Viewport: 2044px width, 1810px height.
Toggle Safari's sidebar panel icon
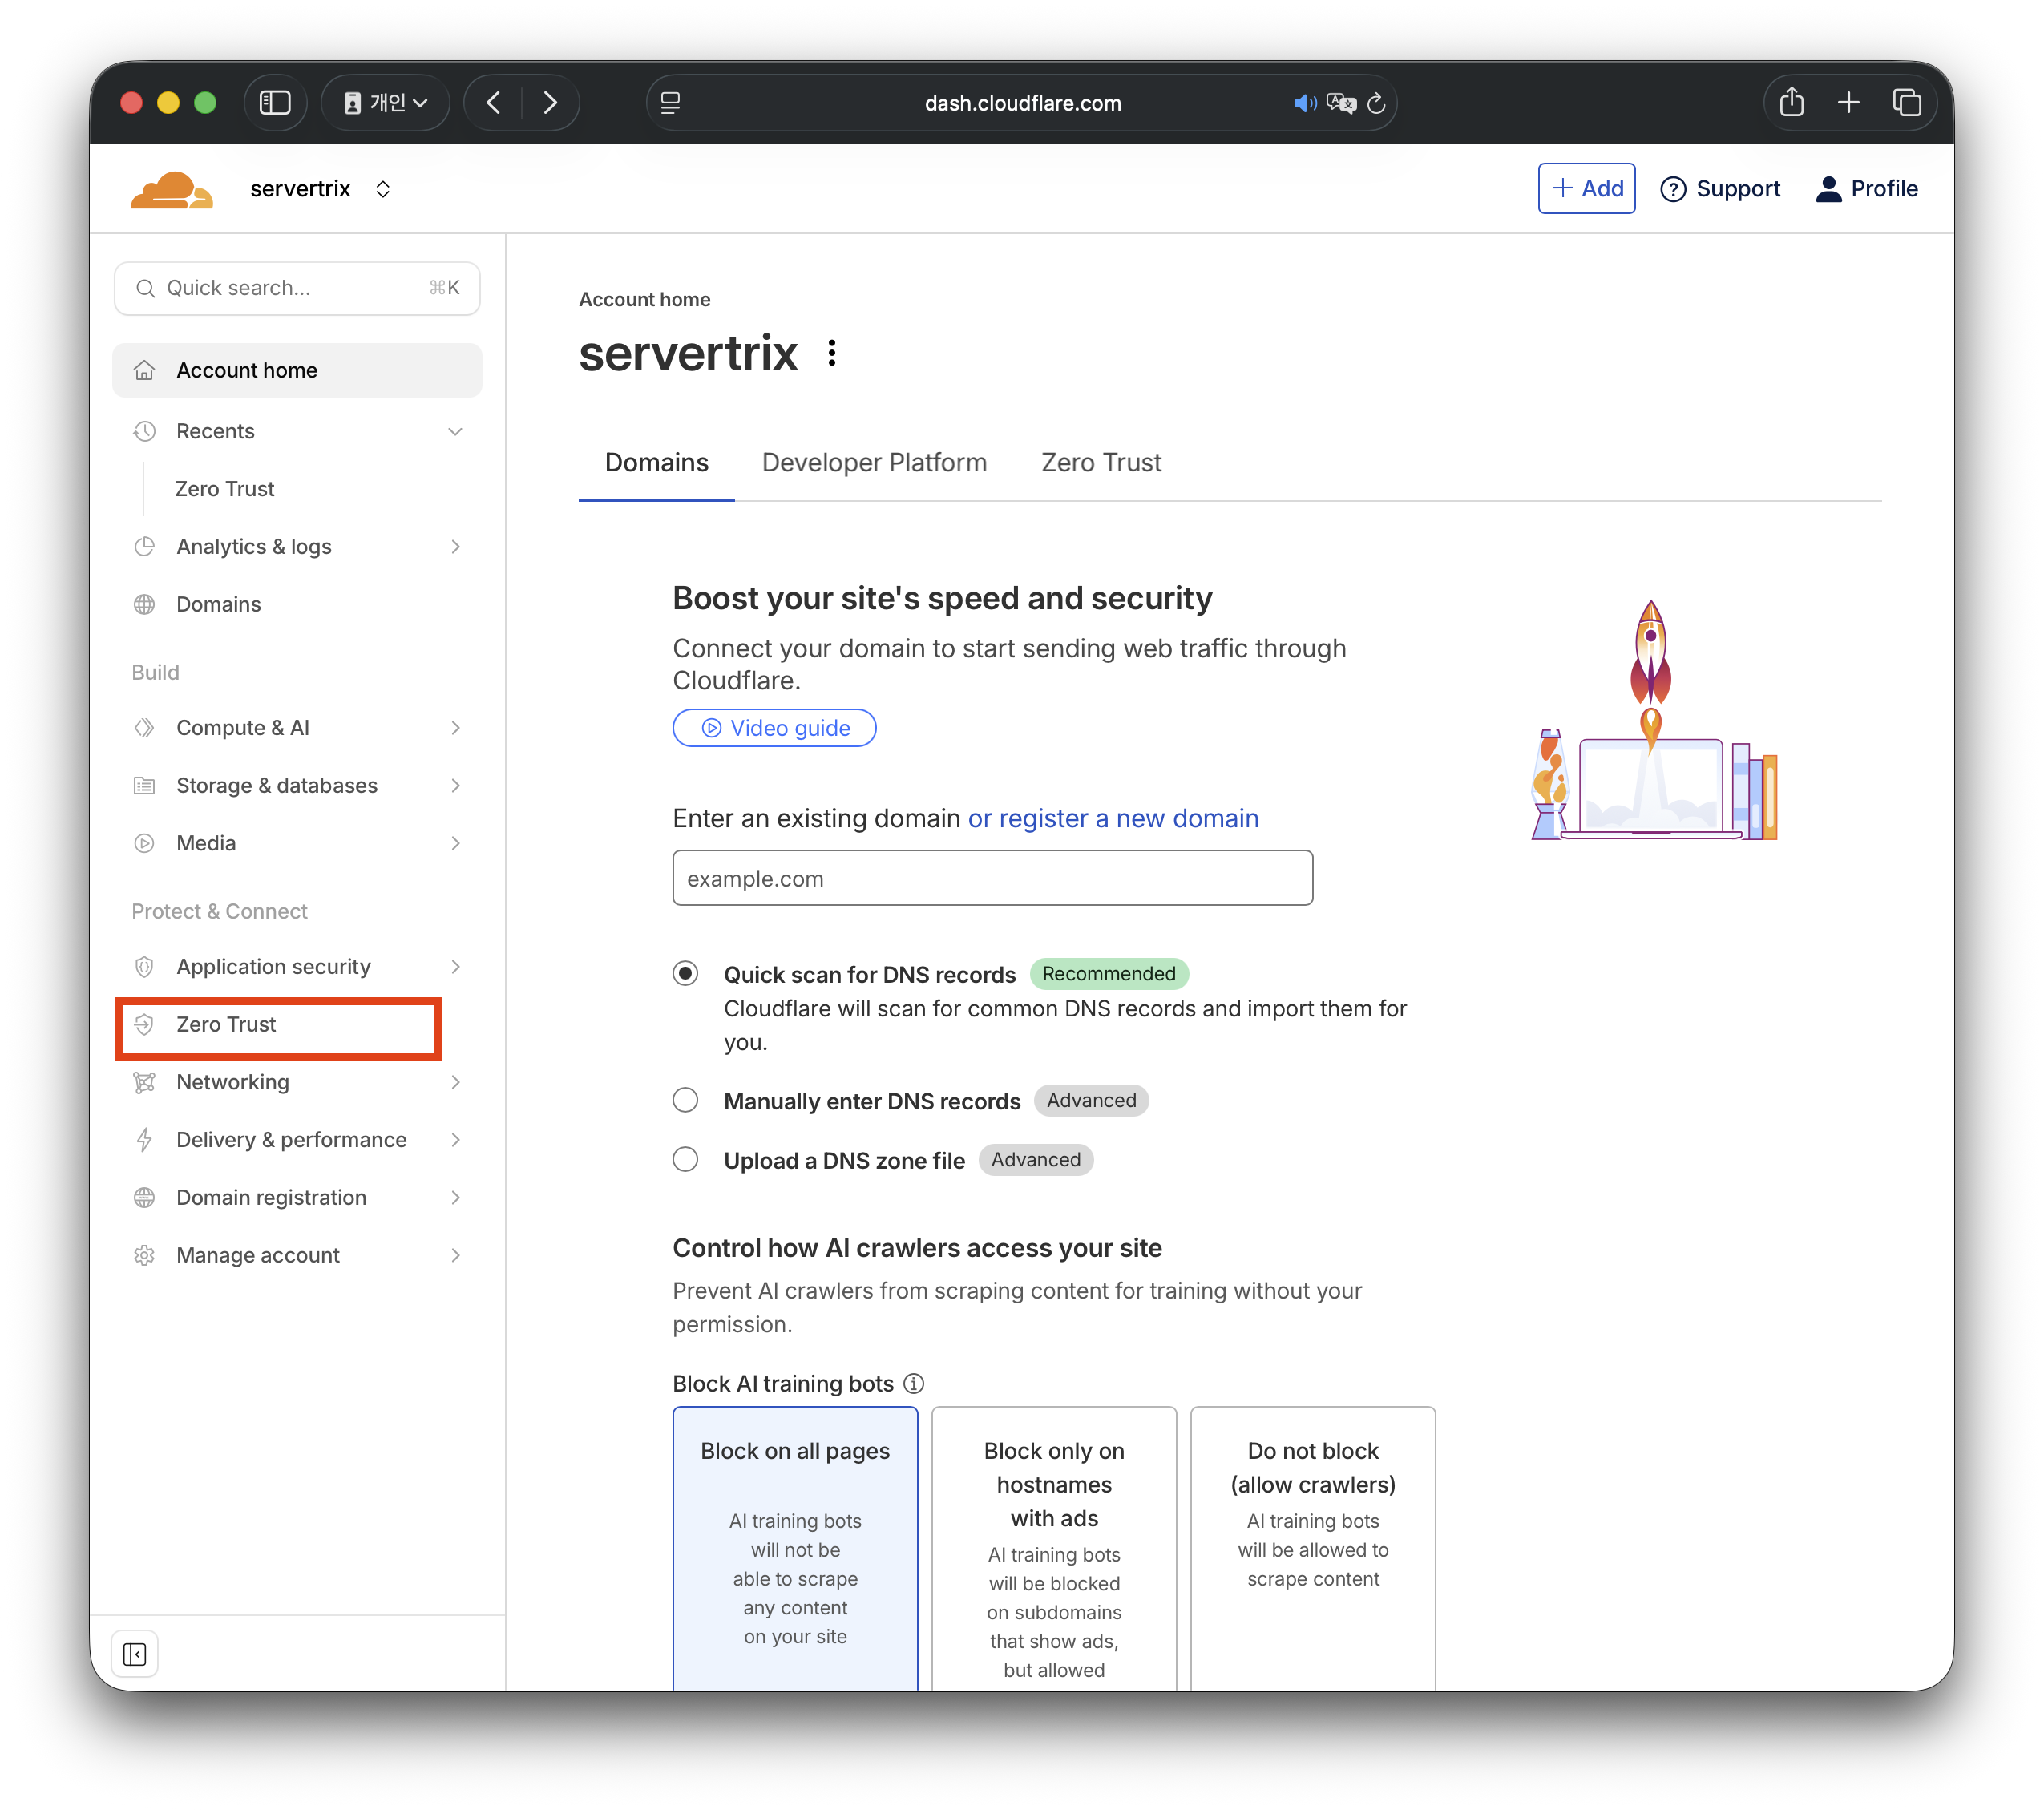click(x=274, y=103)
